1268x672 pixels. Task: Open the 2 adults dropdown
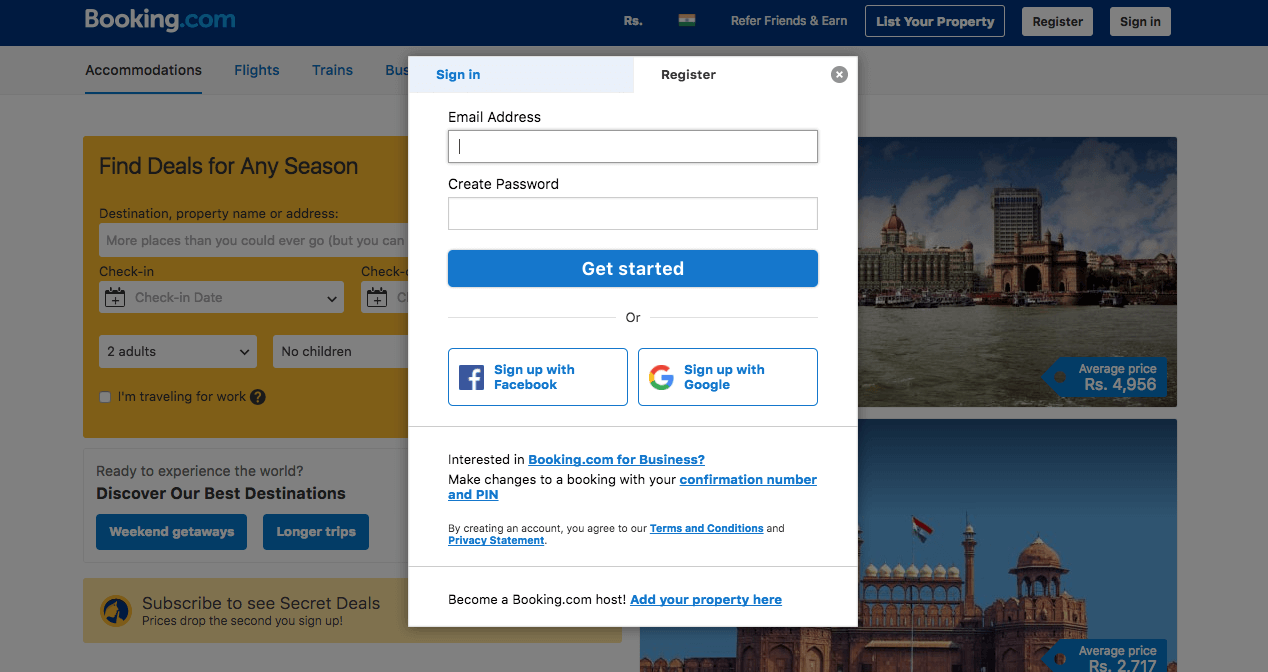click(178, 351)
